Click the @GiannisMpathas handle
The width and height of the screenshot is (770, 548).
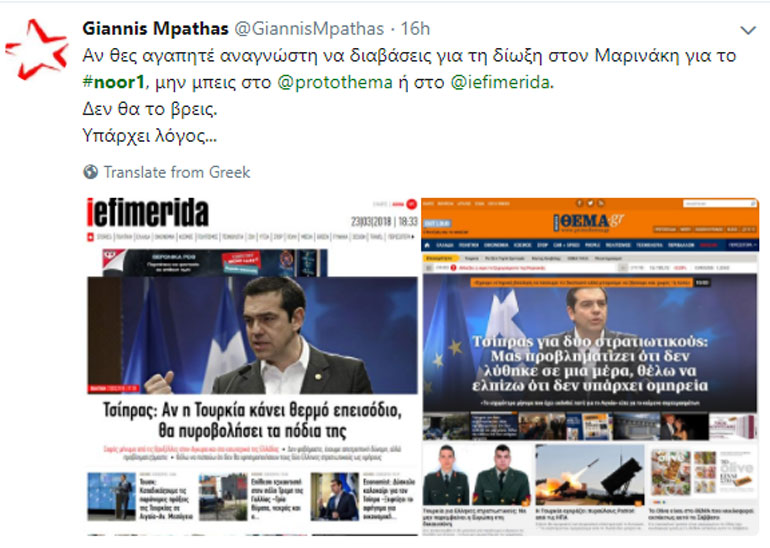click(309, 28)
